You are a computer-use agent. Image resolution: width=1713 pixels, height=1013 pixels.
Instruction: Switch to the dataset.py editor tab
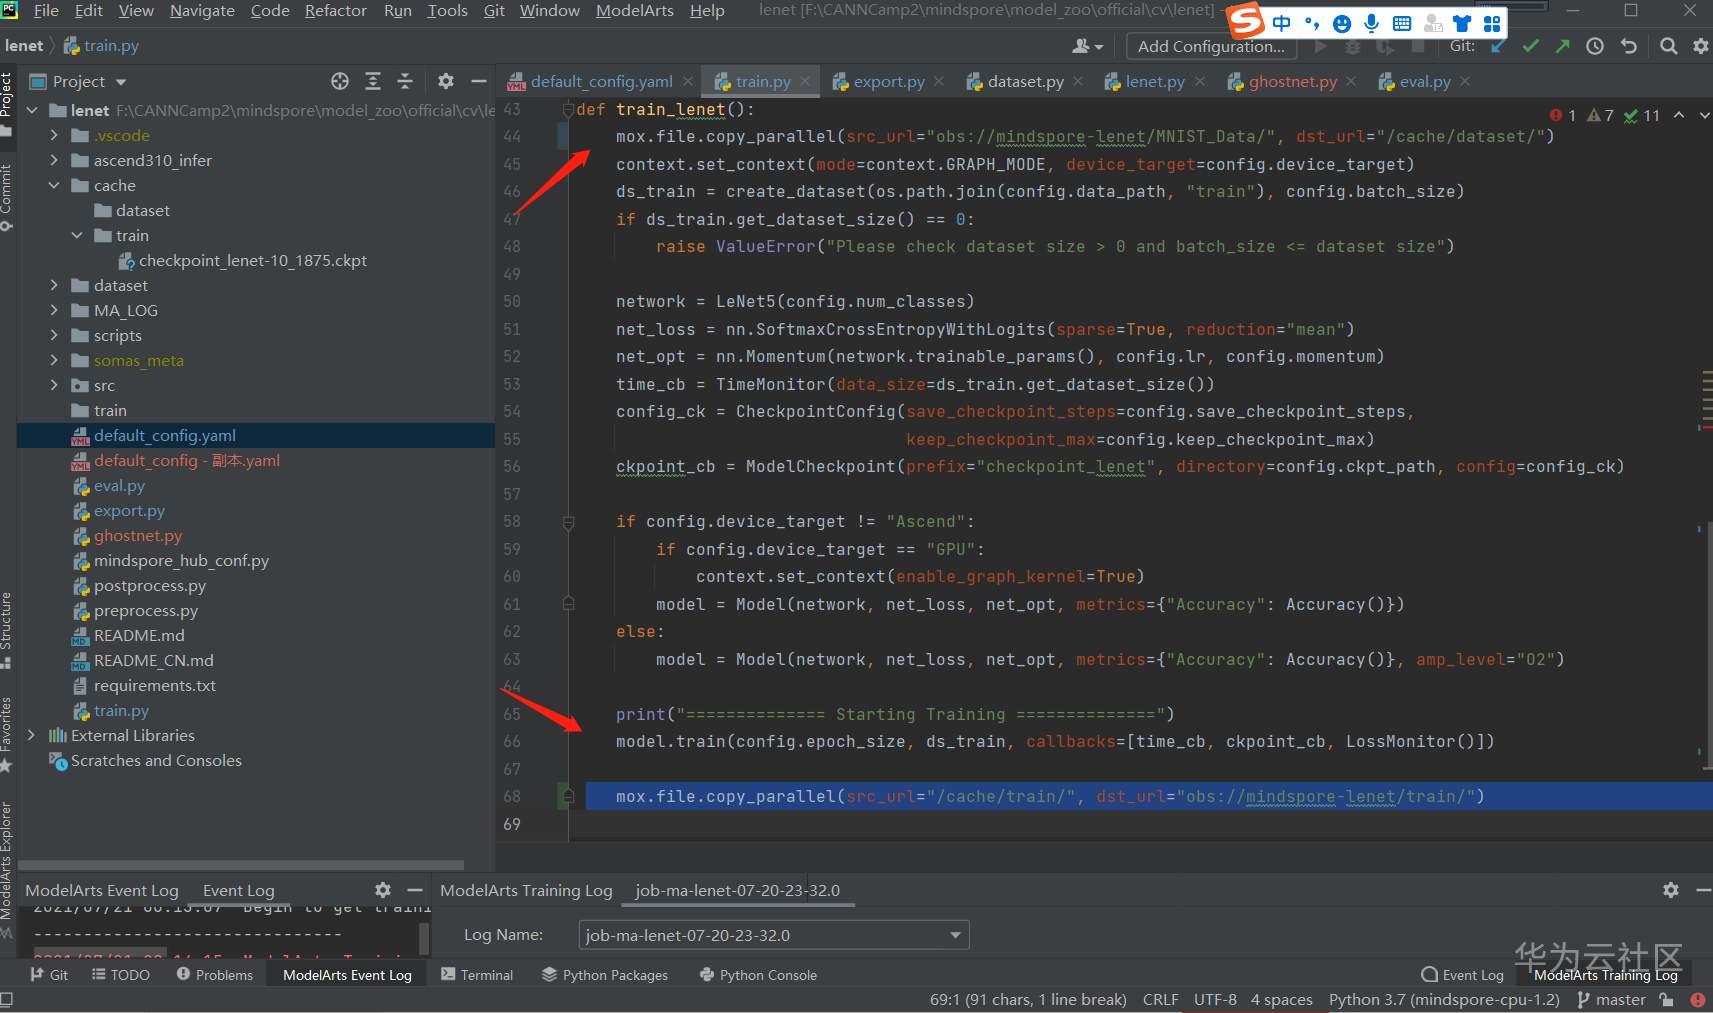coord(1024,82)
